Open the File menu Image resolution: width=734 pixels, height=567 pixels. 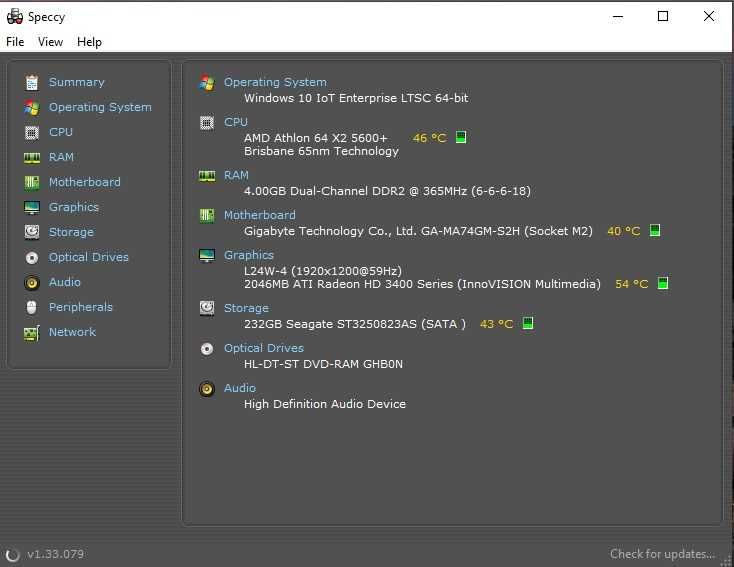point(15,42)
